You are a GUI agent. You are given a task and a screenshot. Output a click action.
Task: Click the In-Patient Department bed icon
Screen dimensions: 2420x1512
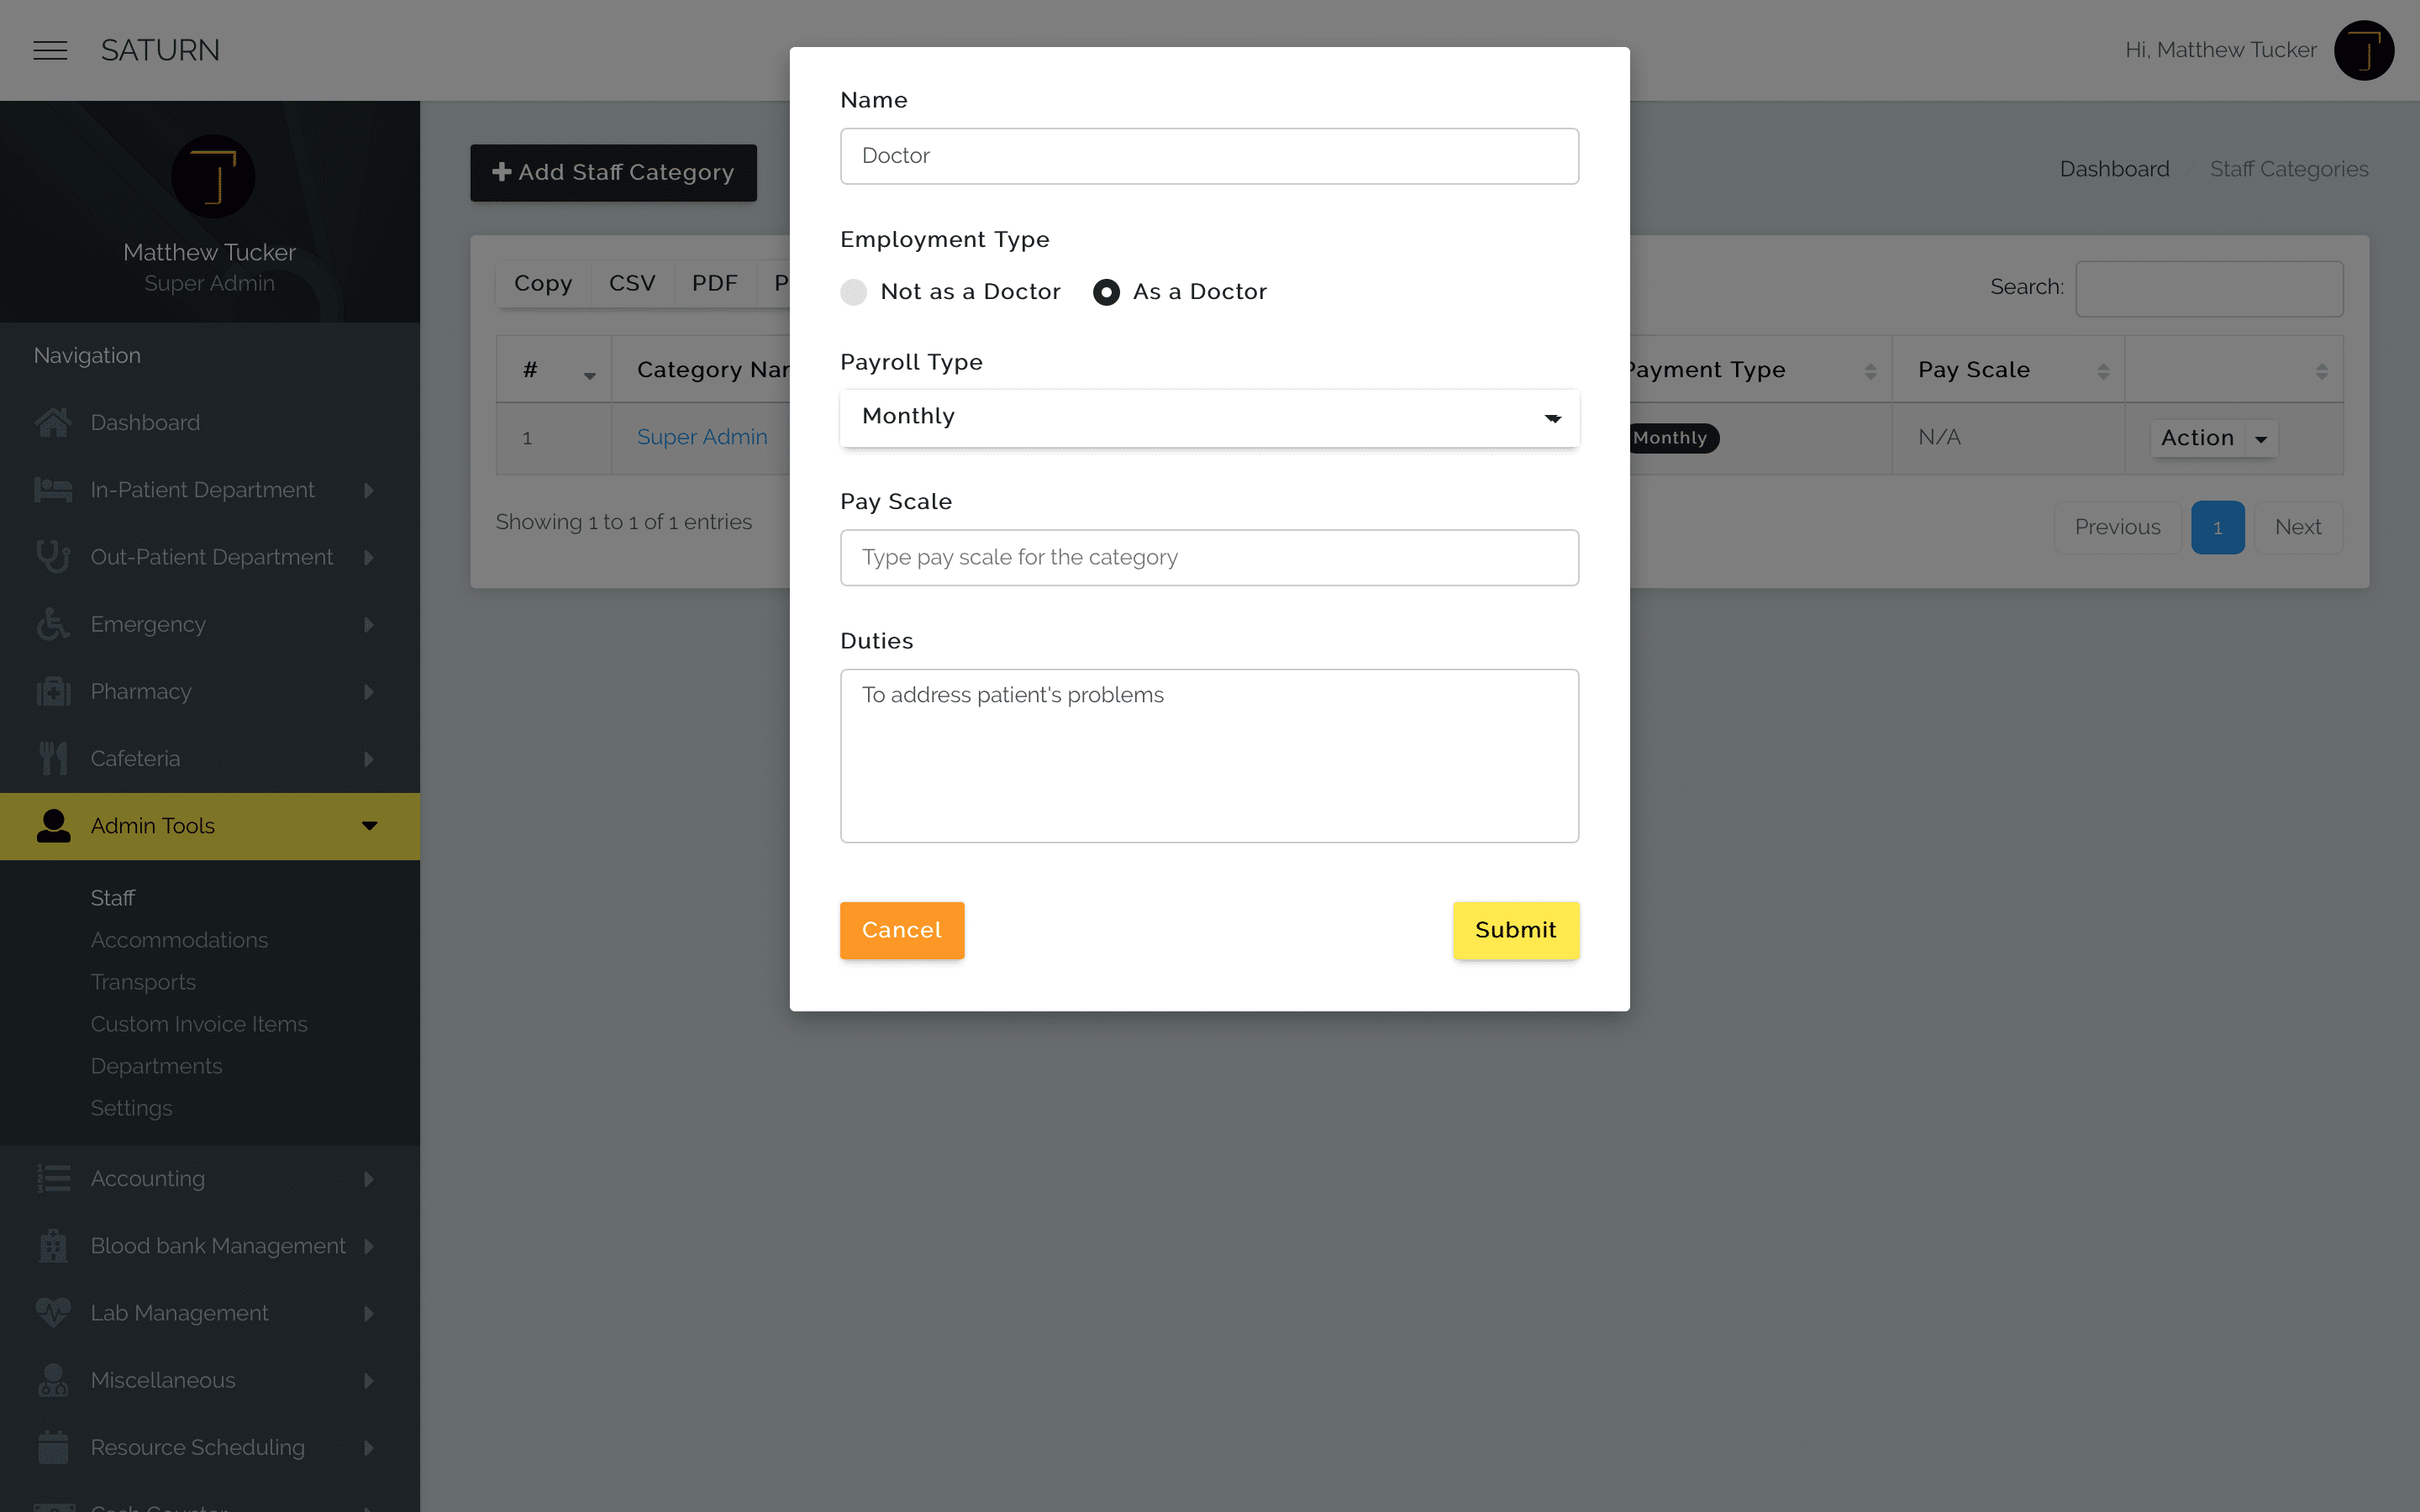[x=53, y=490]
